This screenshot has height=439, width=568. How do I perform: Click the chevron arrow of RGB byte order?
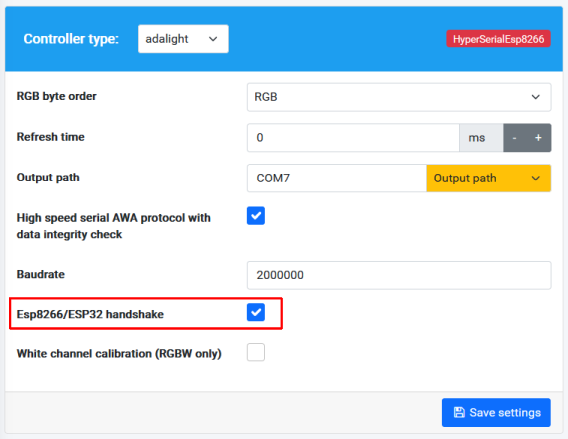coord(535,97)
